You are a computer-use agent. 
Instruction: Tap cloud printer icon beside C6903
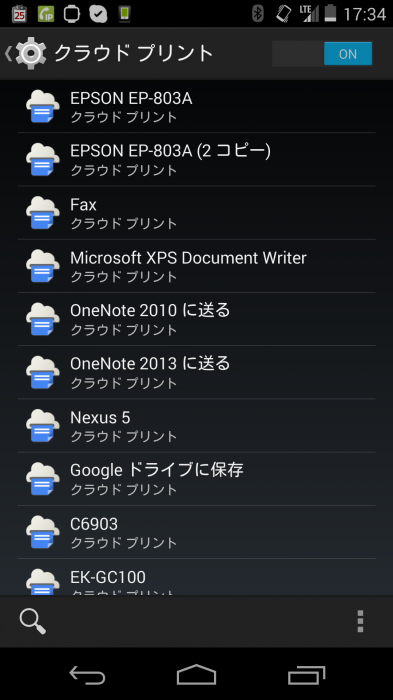click(42, 532)
